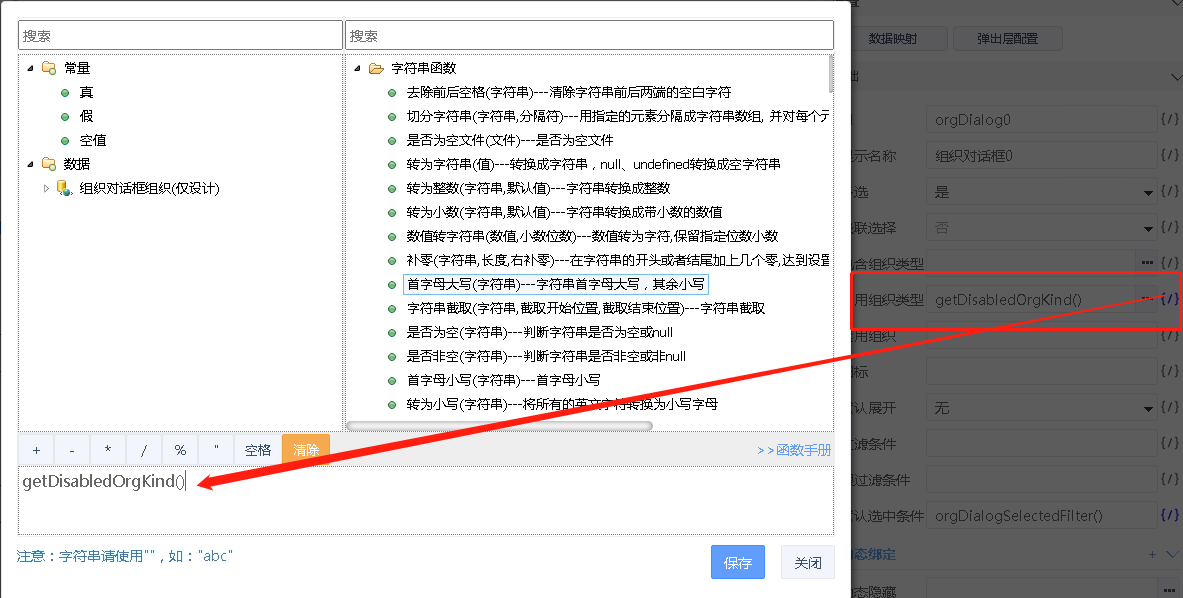The height and width of the screenshot is (598, 1183).
Task: Open the 函数手册 link
Action: coord(794,450)
